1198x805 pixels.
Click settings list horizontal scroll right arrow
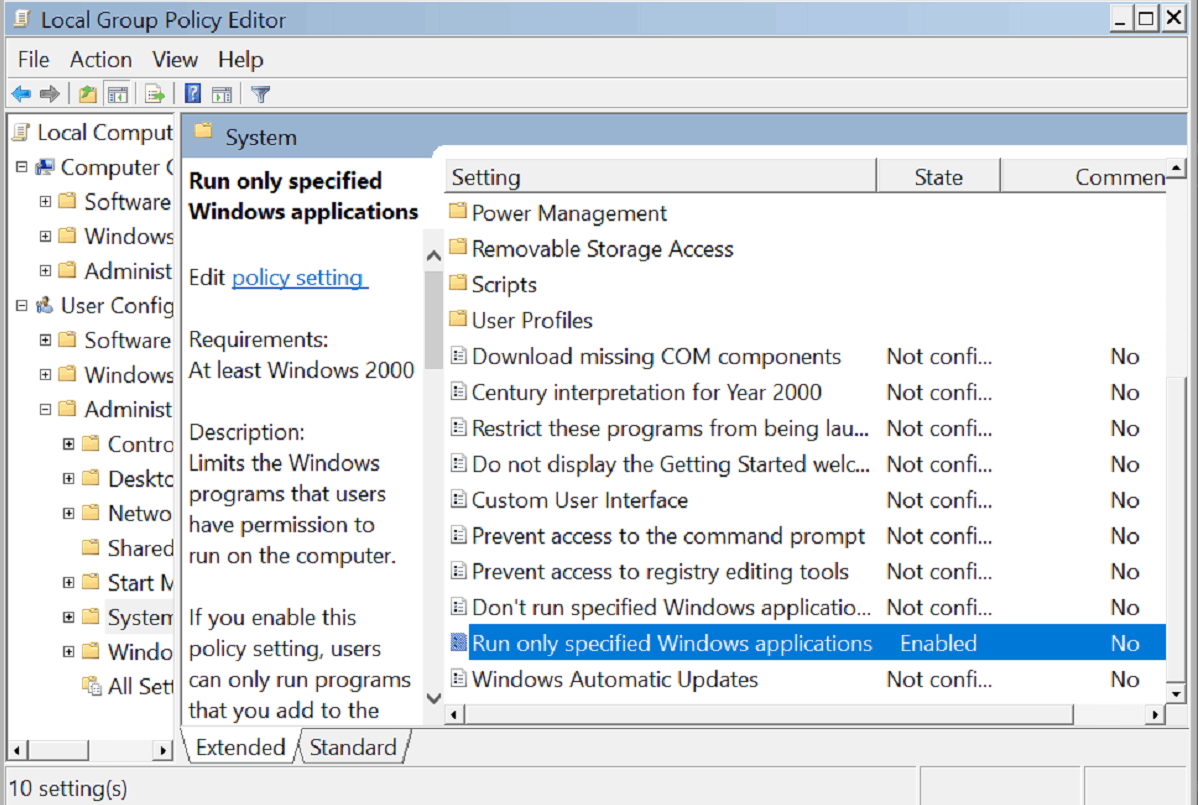pyautogui.click(x=1155, y=714)
